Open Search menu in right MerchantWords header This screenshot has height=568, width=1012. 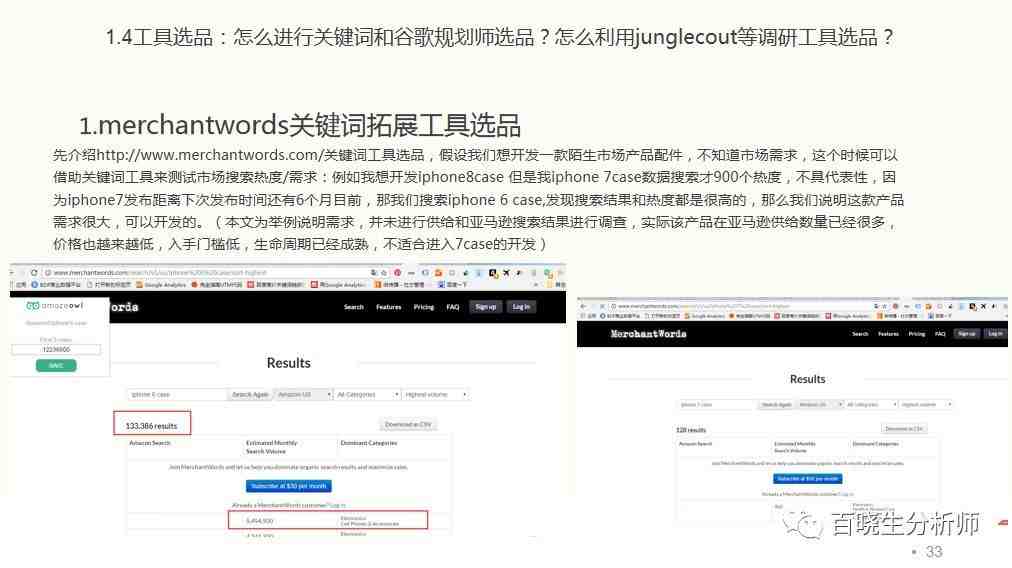pyautogui.click(x=860, y=334)
